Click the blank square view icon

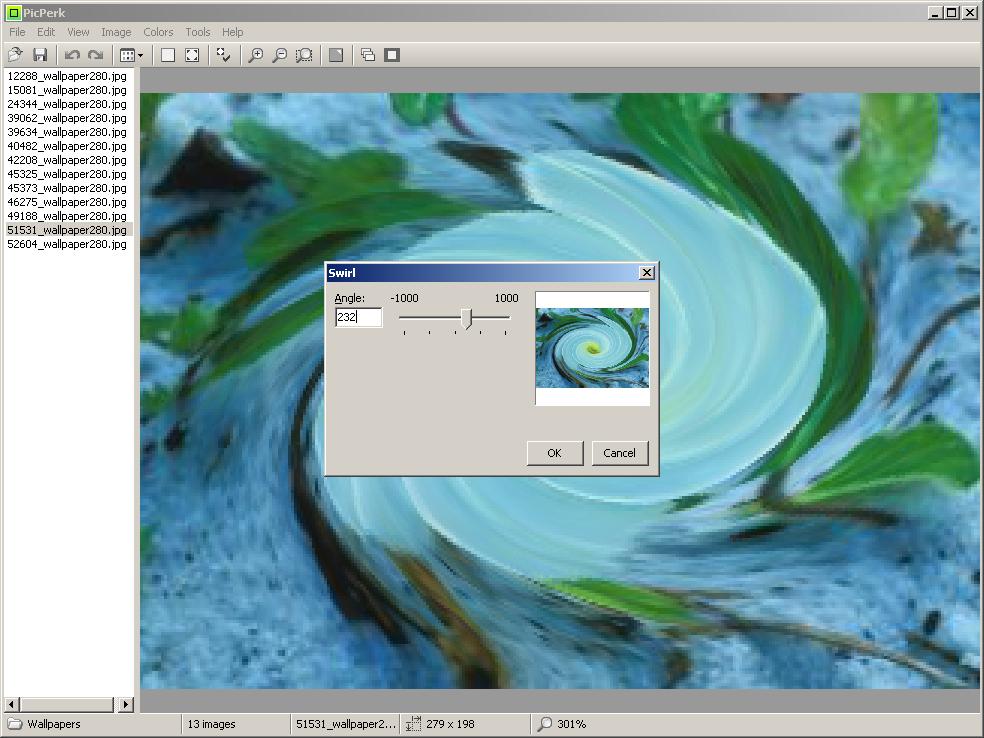[168, 55]
